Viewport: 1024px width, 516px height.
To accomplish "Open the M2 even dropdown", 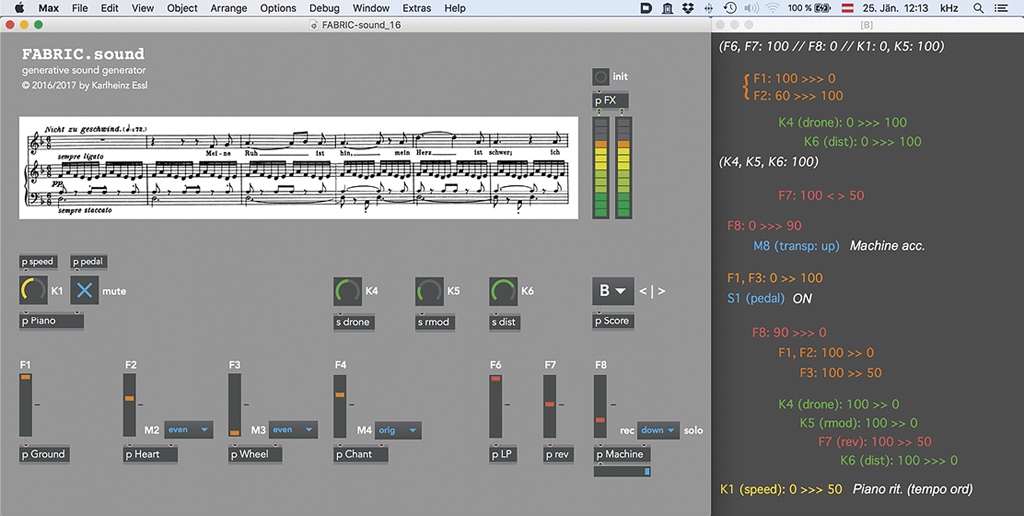I will coord(188,430).
